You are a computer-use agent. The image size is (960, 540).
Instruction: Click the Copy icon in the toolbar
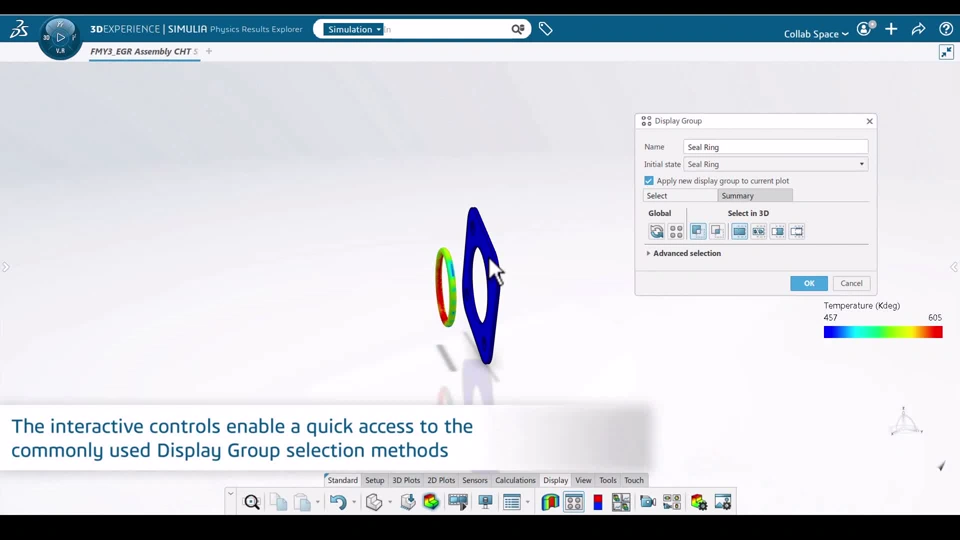(x=279, y=502)
